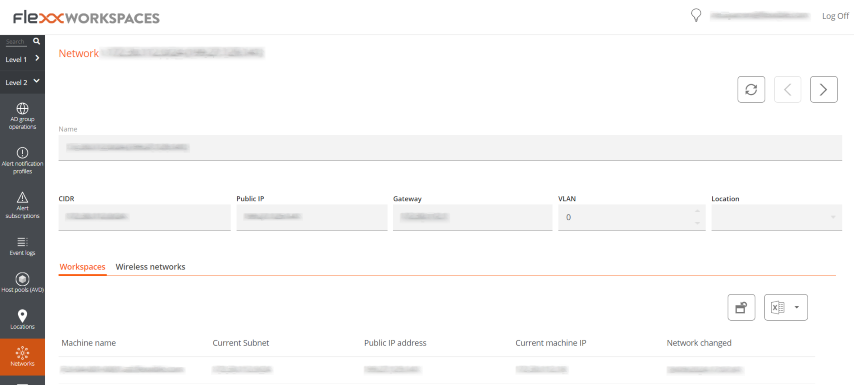The height and width of the screenshot is (385, 854).
Task: Collapse the Level 2 menu
Action: pos(22,82)
